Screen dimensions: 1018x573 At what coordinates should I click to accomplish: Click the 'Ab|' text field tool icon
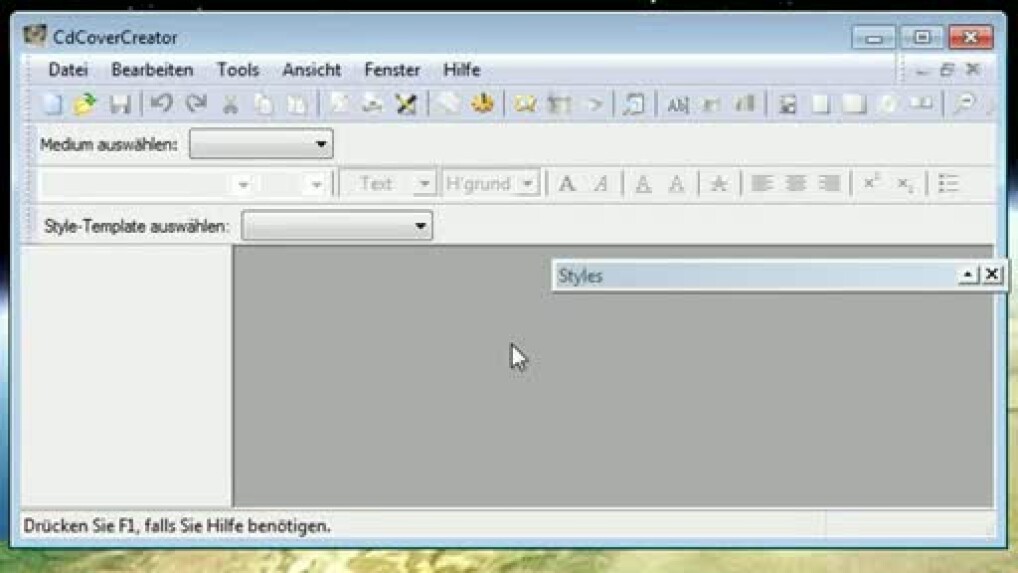click(x=678, y=104)
